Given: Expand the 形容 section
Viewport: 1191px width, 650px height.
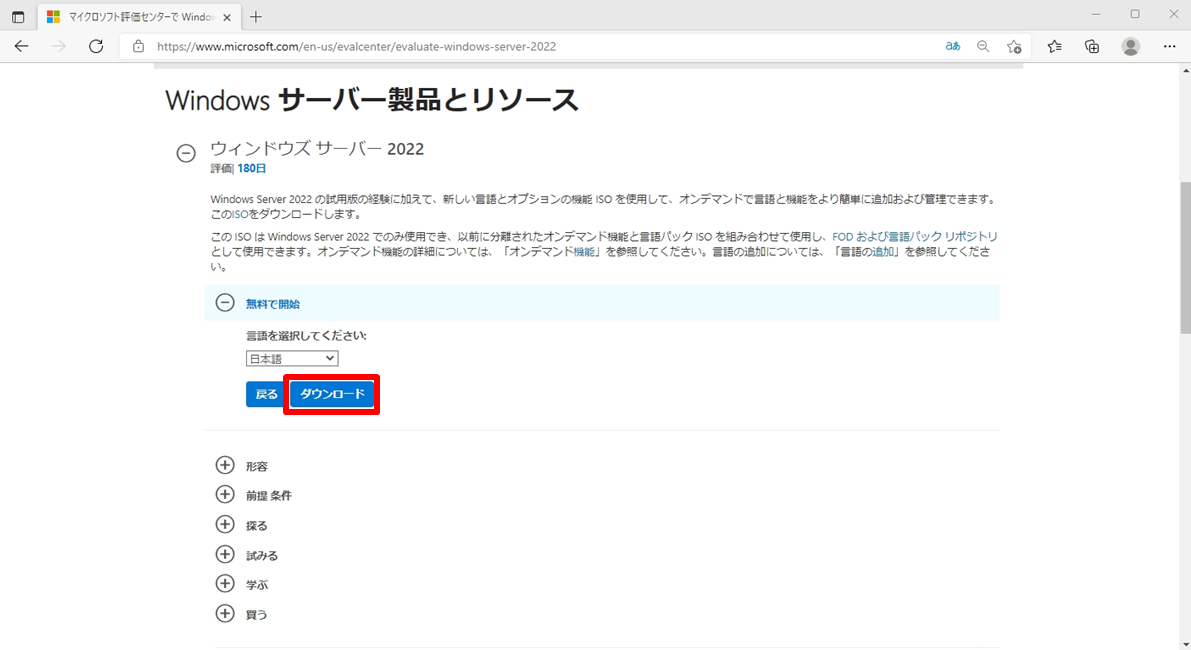Looking at the screenshot, I should tap(225, 465).
